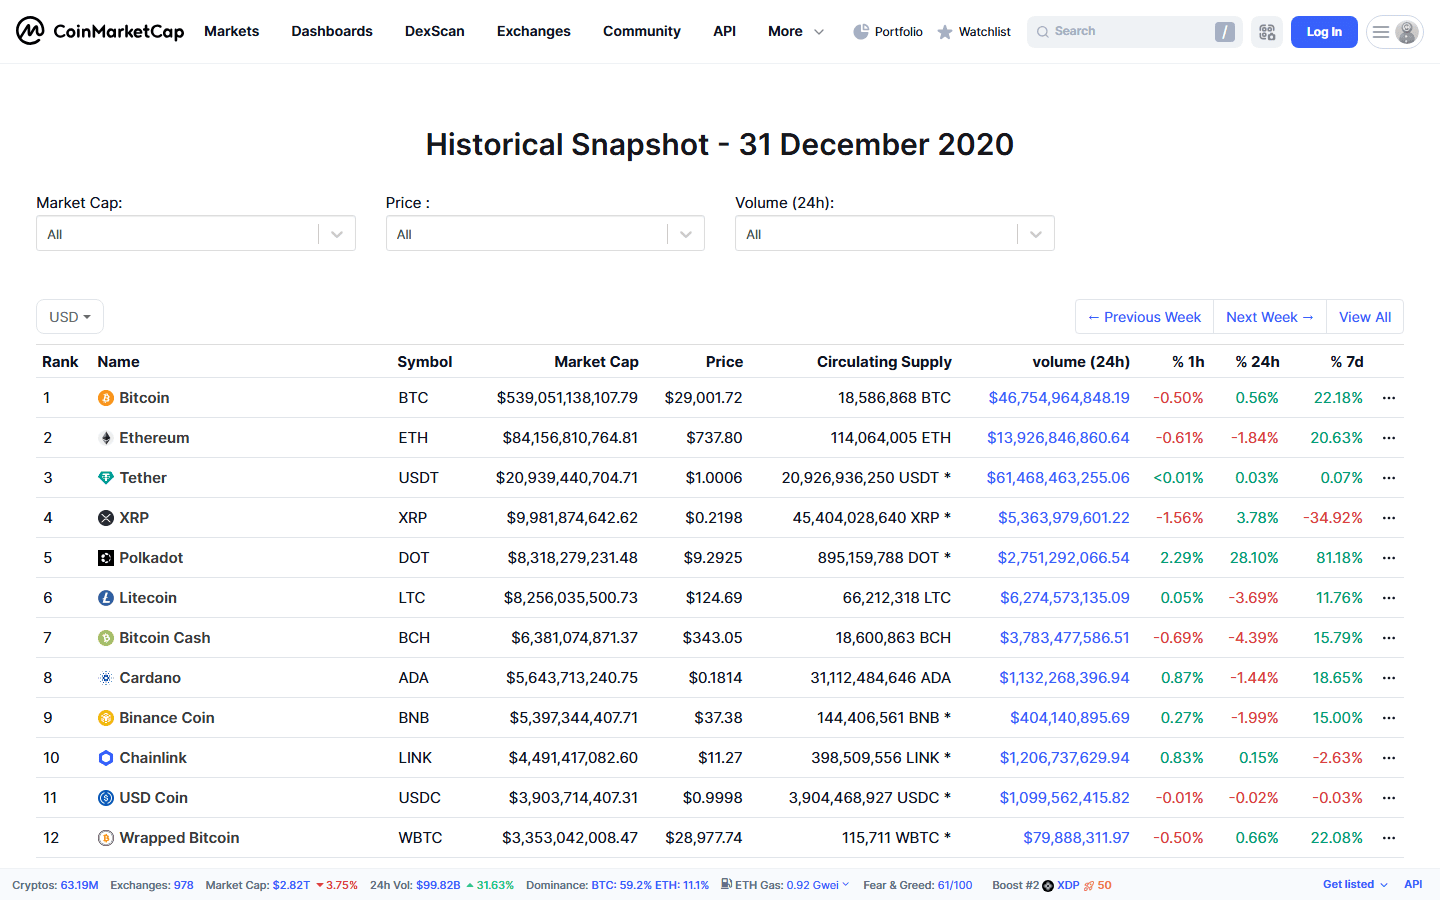The image size is (1440, 900).
Task: Open the DexScan menu
Action: (x=435, y=31)
